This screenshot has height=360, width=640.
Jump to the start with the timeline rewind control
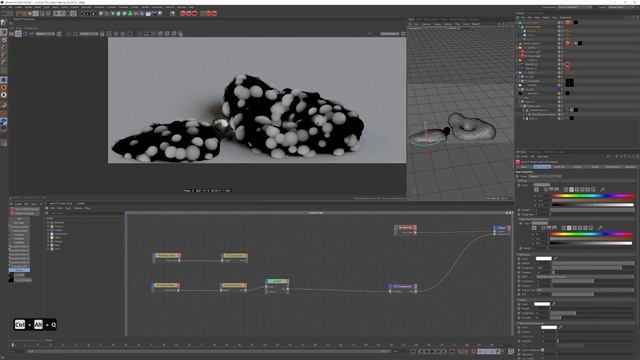[414, 351]
